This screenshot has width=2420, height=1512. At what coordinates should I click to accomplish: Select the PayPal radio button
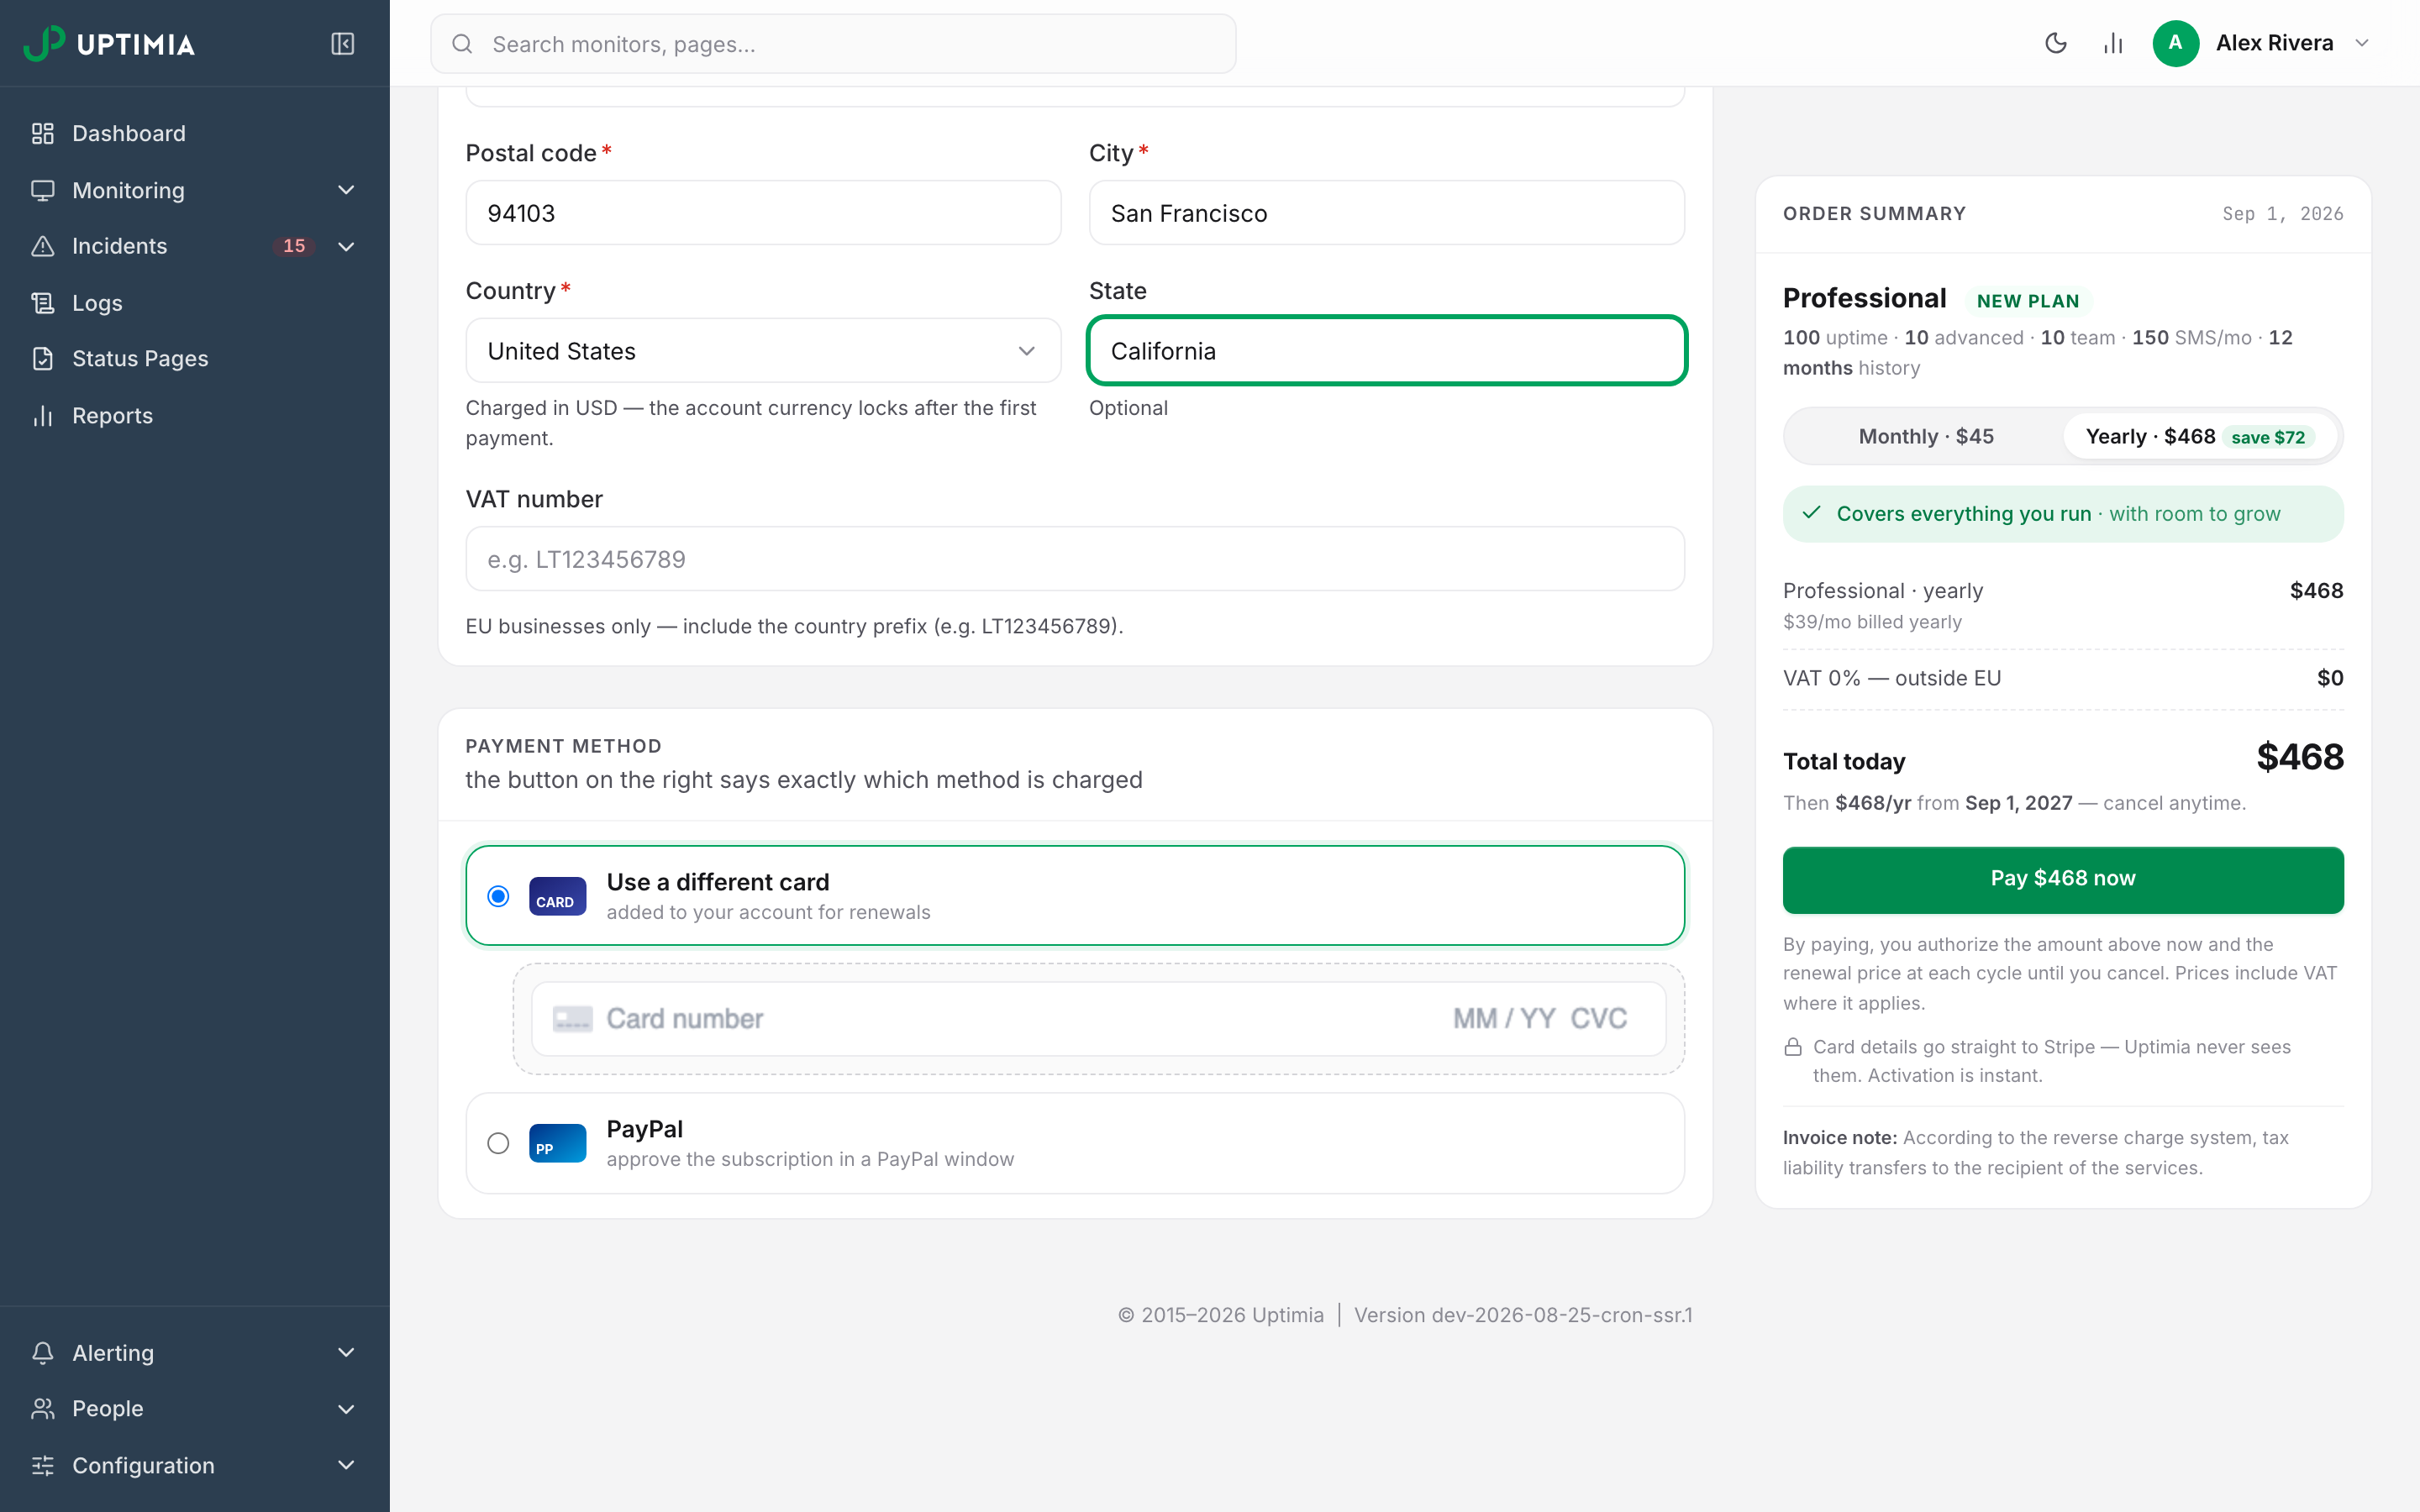[x=498, y=1143]
